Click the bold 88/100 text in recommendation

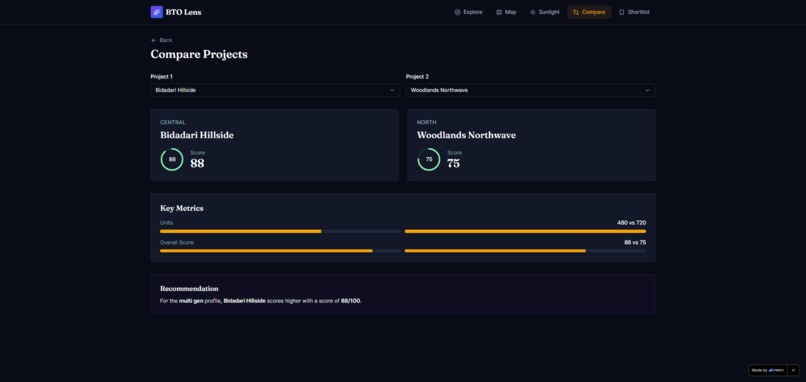[351, 301]
